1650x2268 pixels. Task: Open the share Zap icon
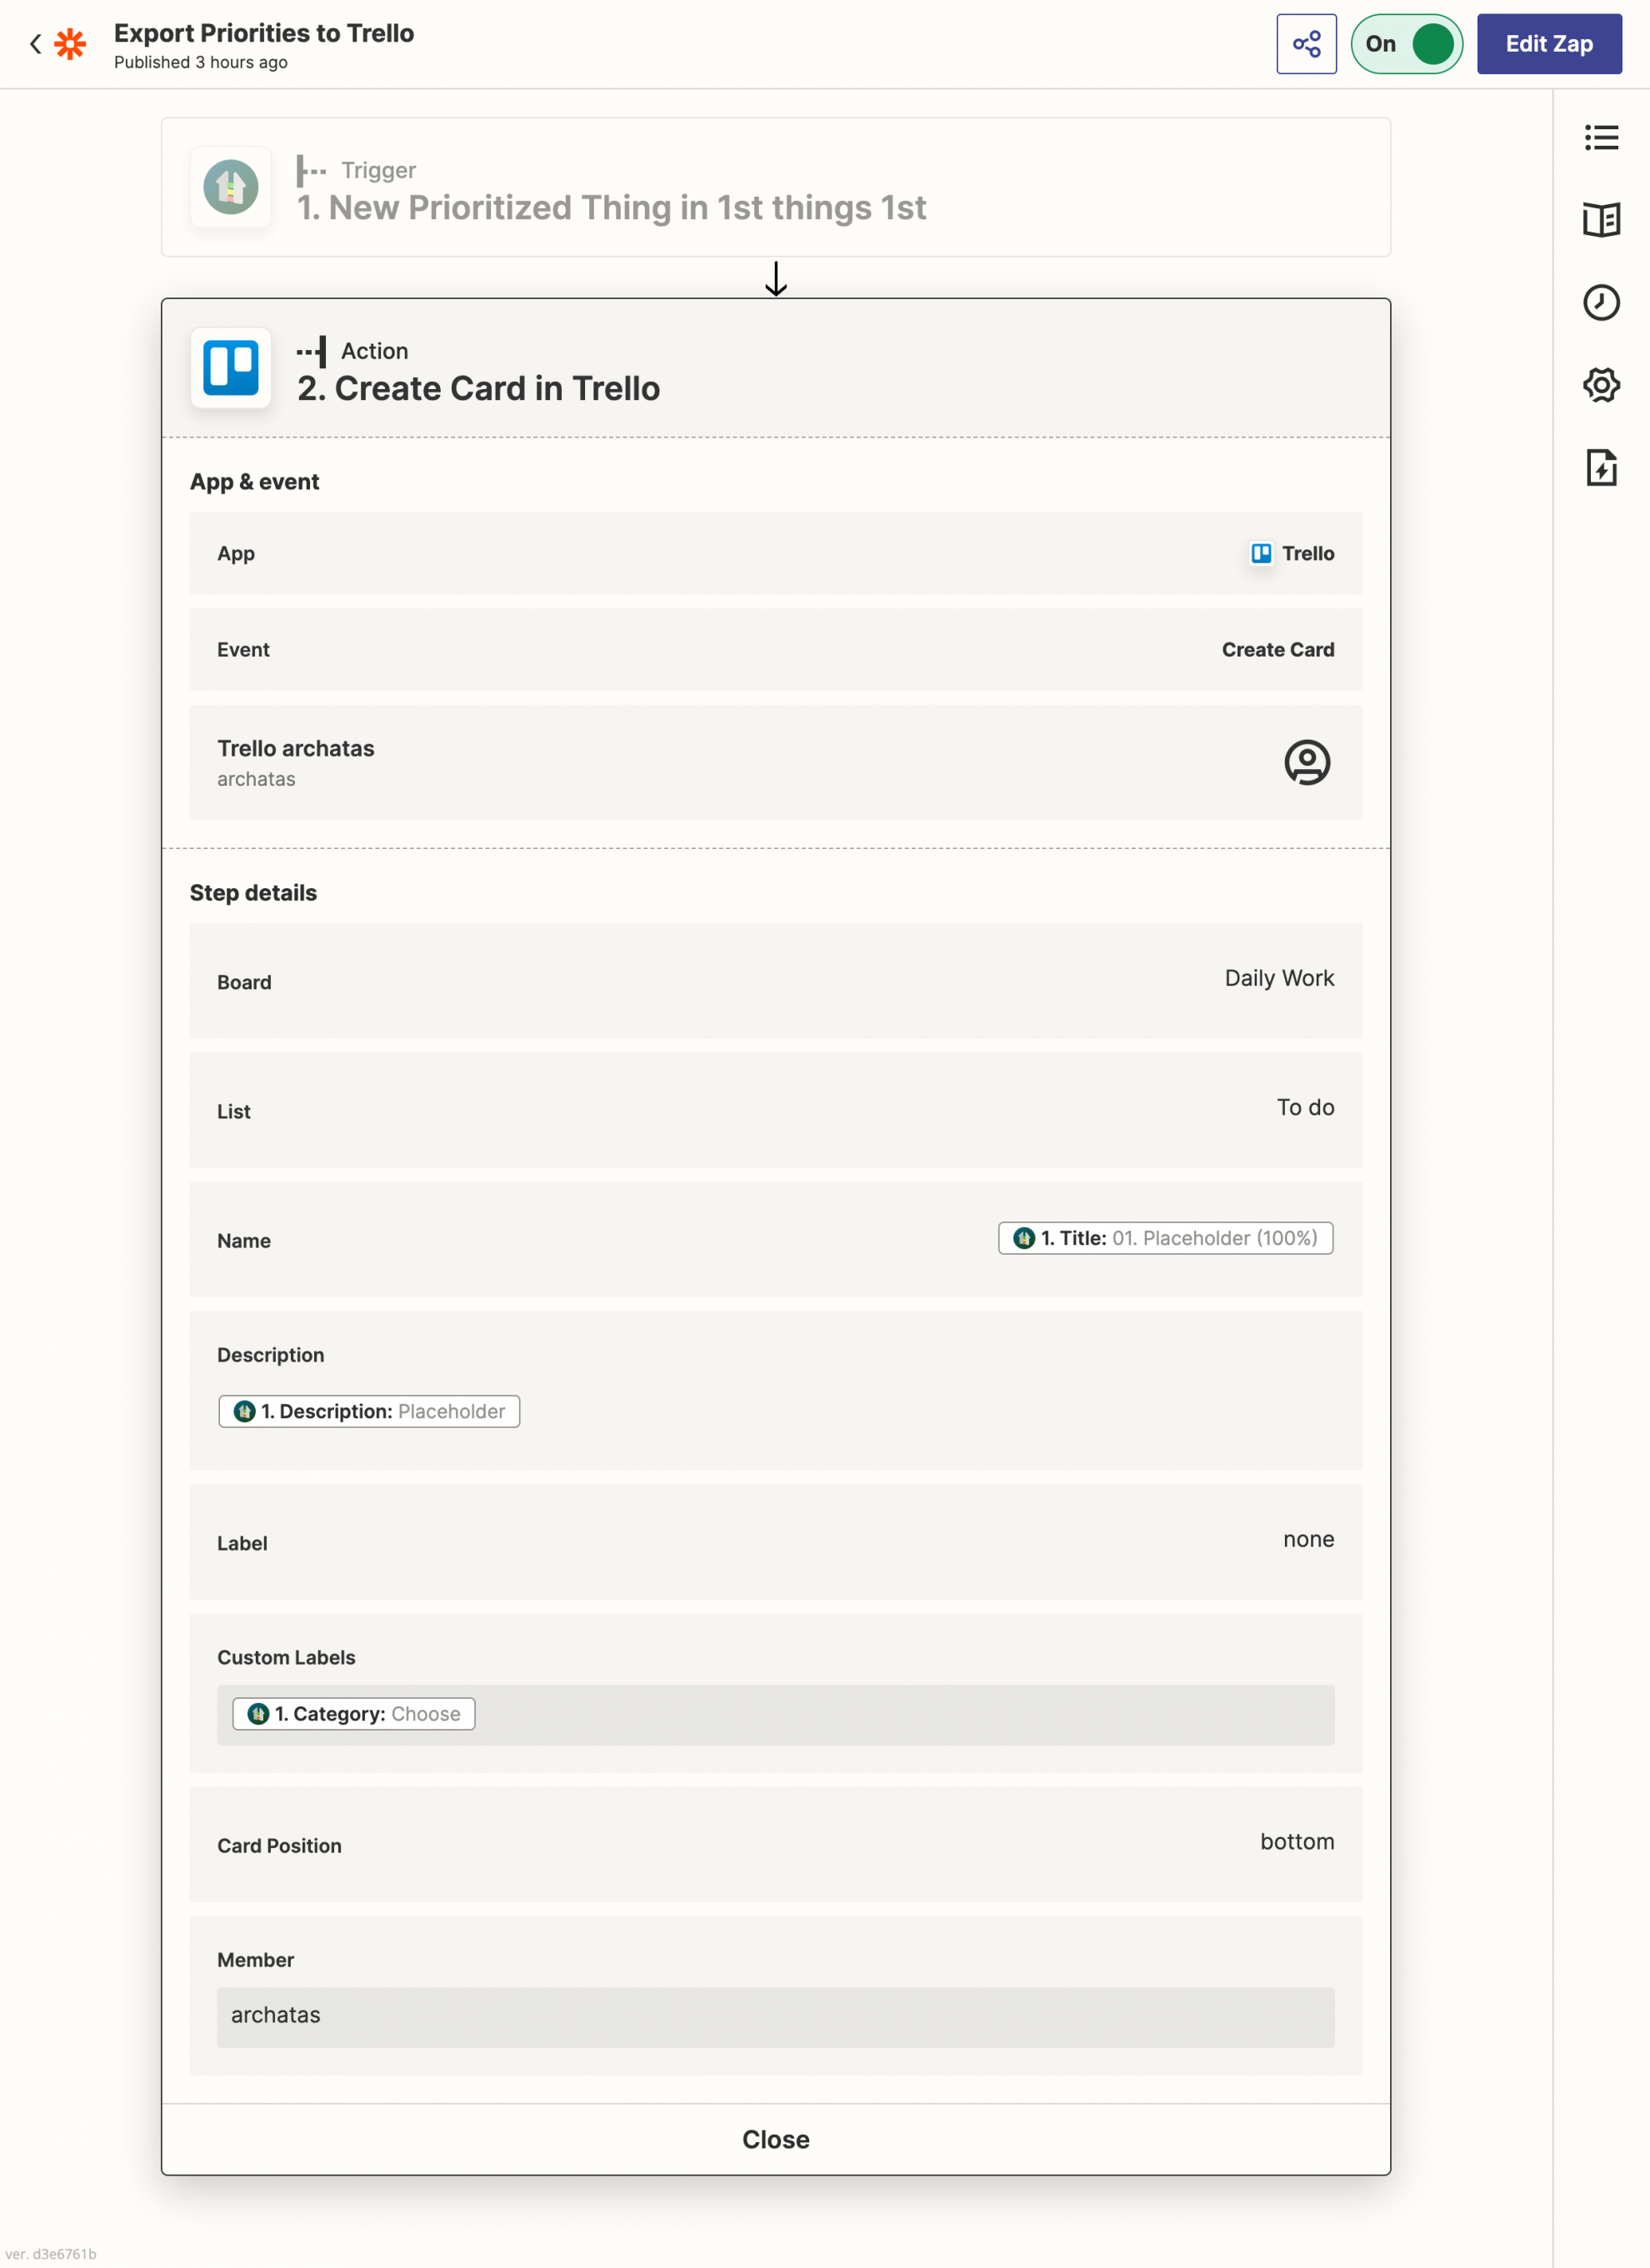1306,44
